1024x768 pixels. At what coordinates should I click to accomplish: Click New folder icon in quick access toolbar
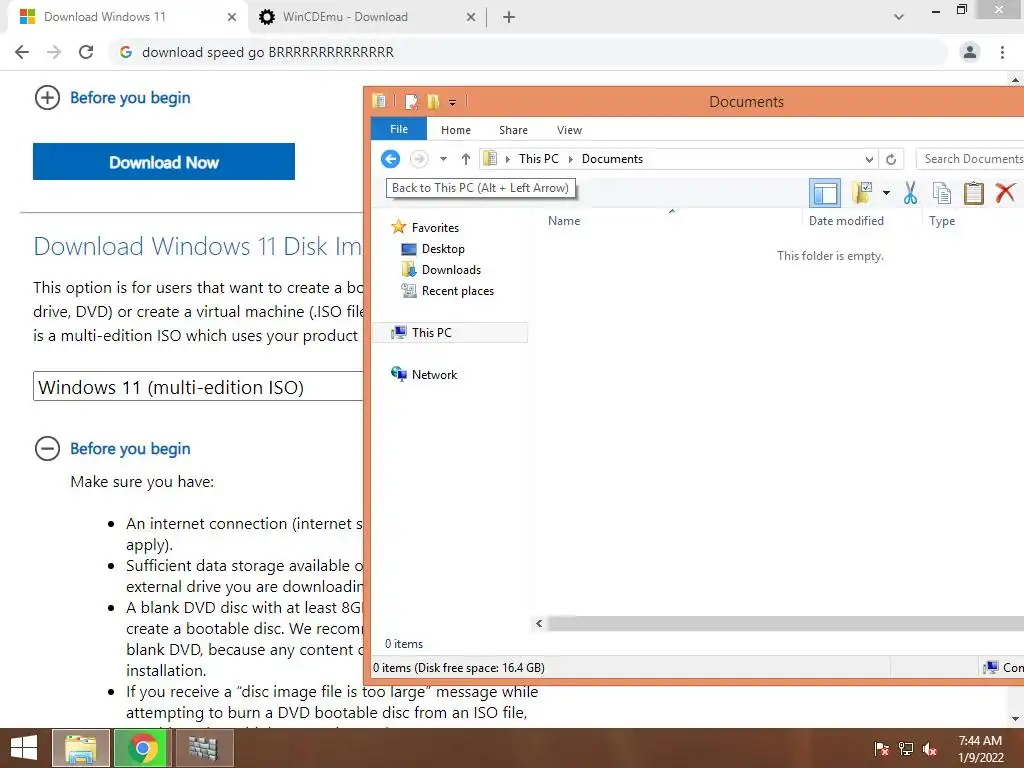coord(433,102)
